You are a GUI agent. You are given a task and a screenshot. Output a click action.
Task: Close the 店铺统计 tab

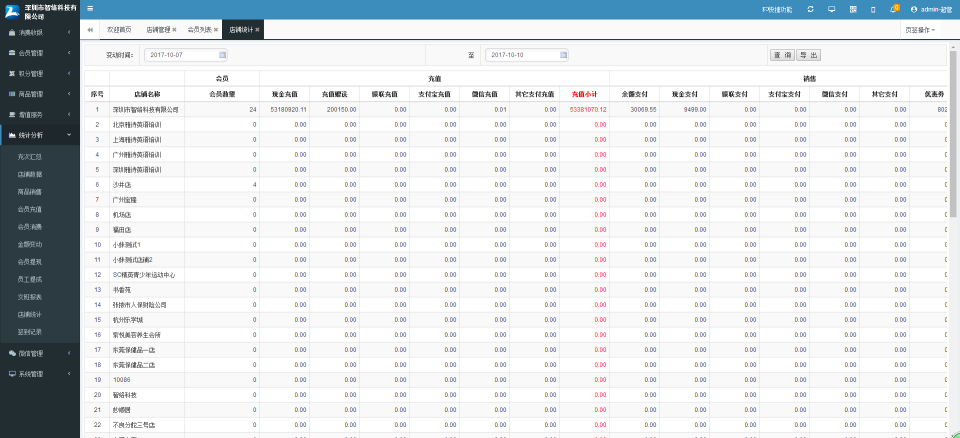[x=258, y=30]
